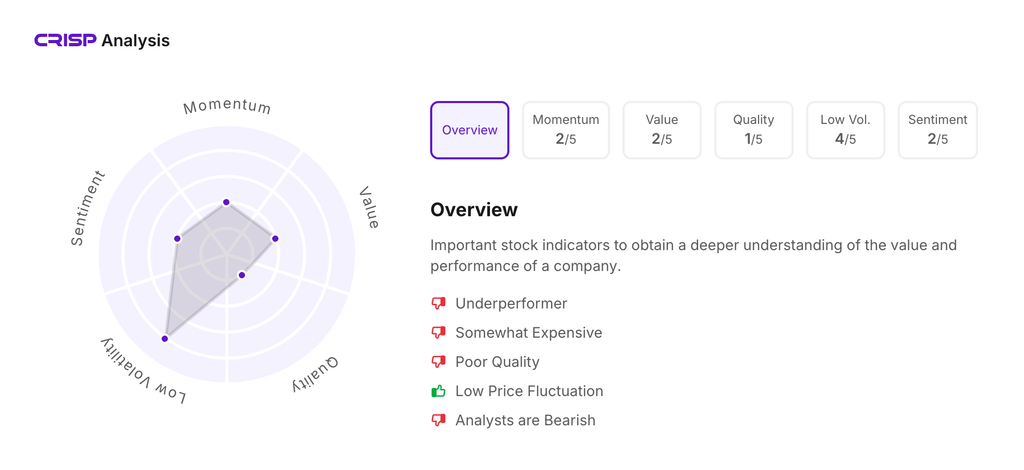The image size is (1024, 470).
Task: Click the Quality data point on radar chart
Action: (x=242, y=275)
